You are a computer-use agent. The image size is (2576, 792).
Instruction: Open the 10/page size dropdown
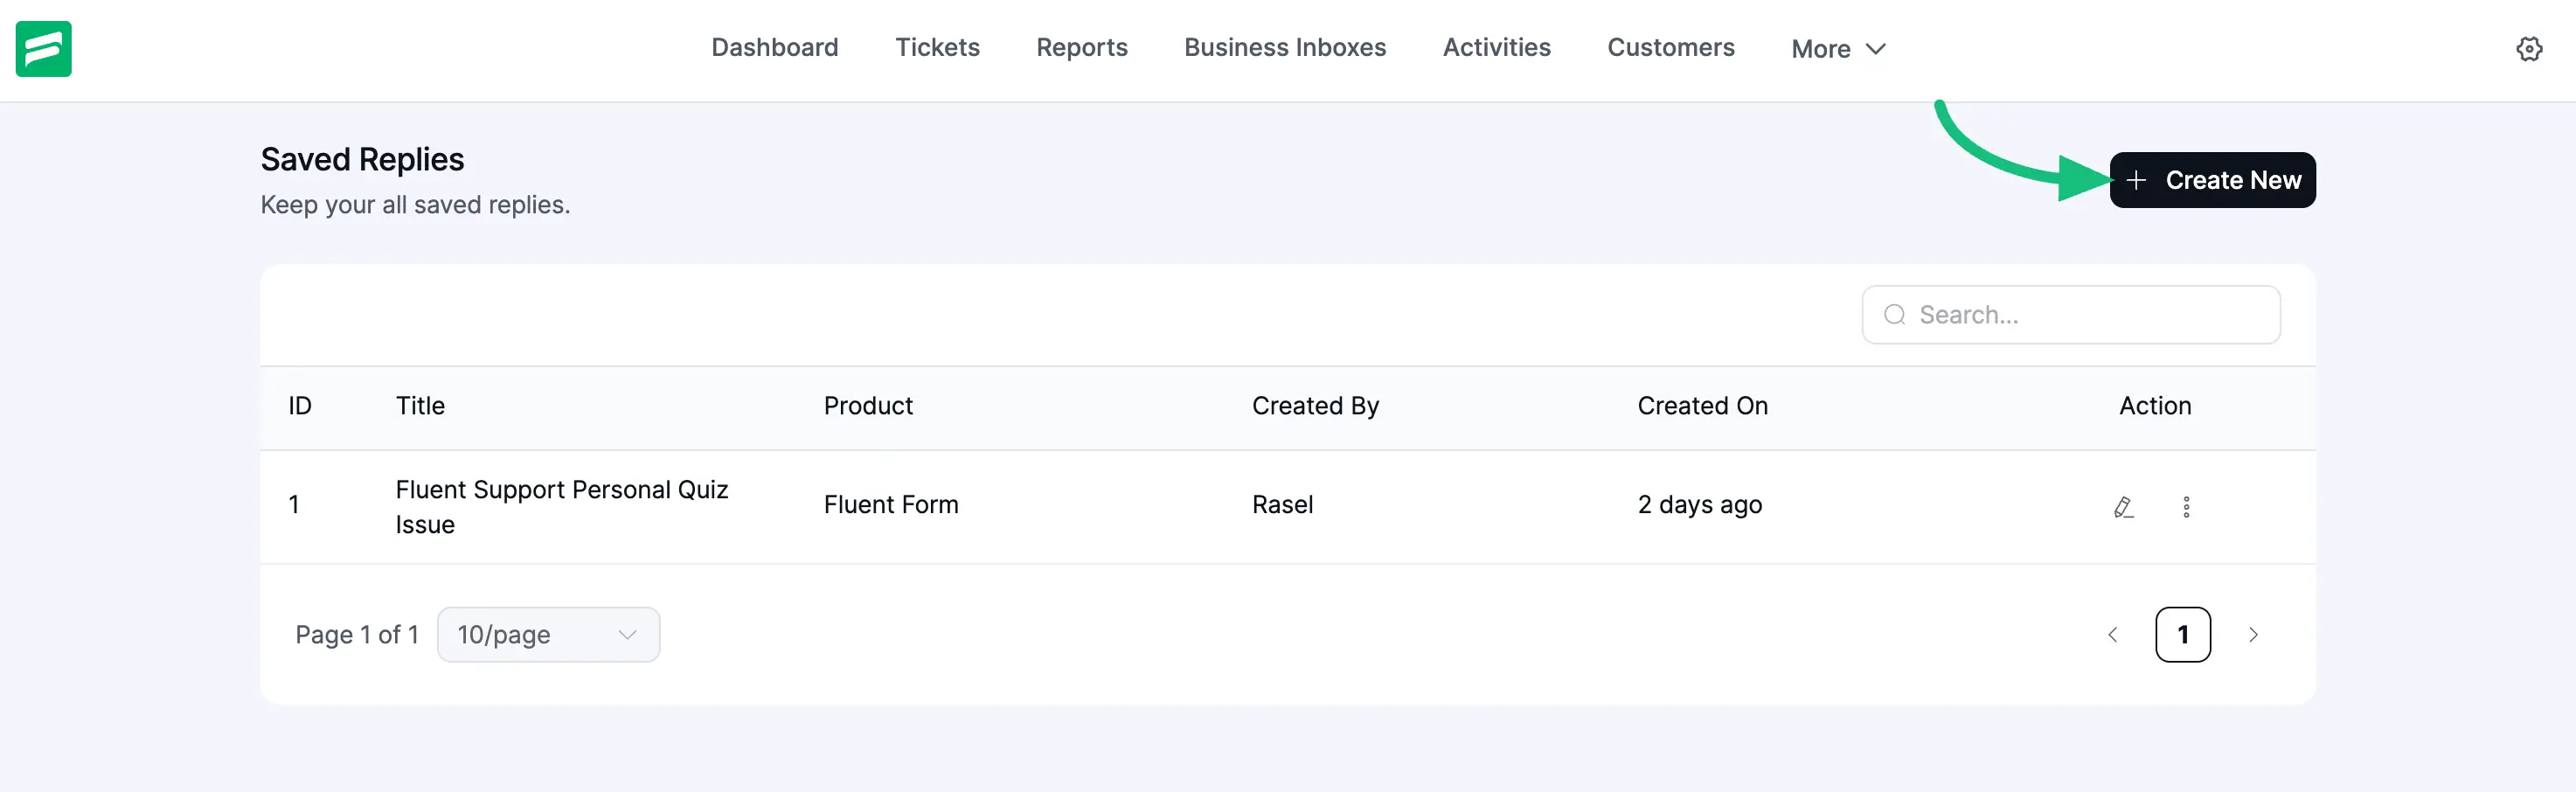(548, 635)
